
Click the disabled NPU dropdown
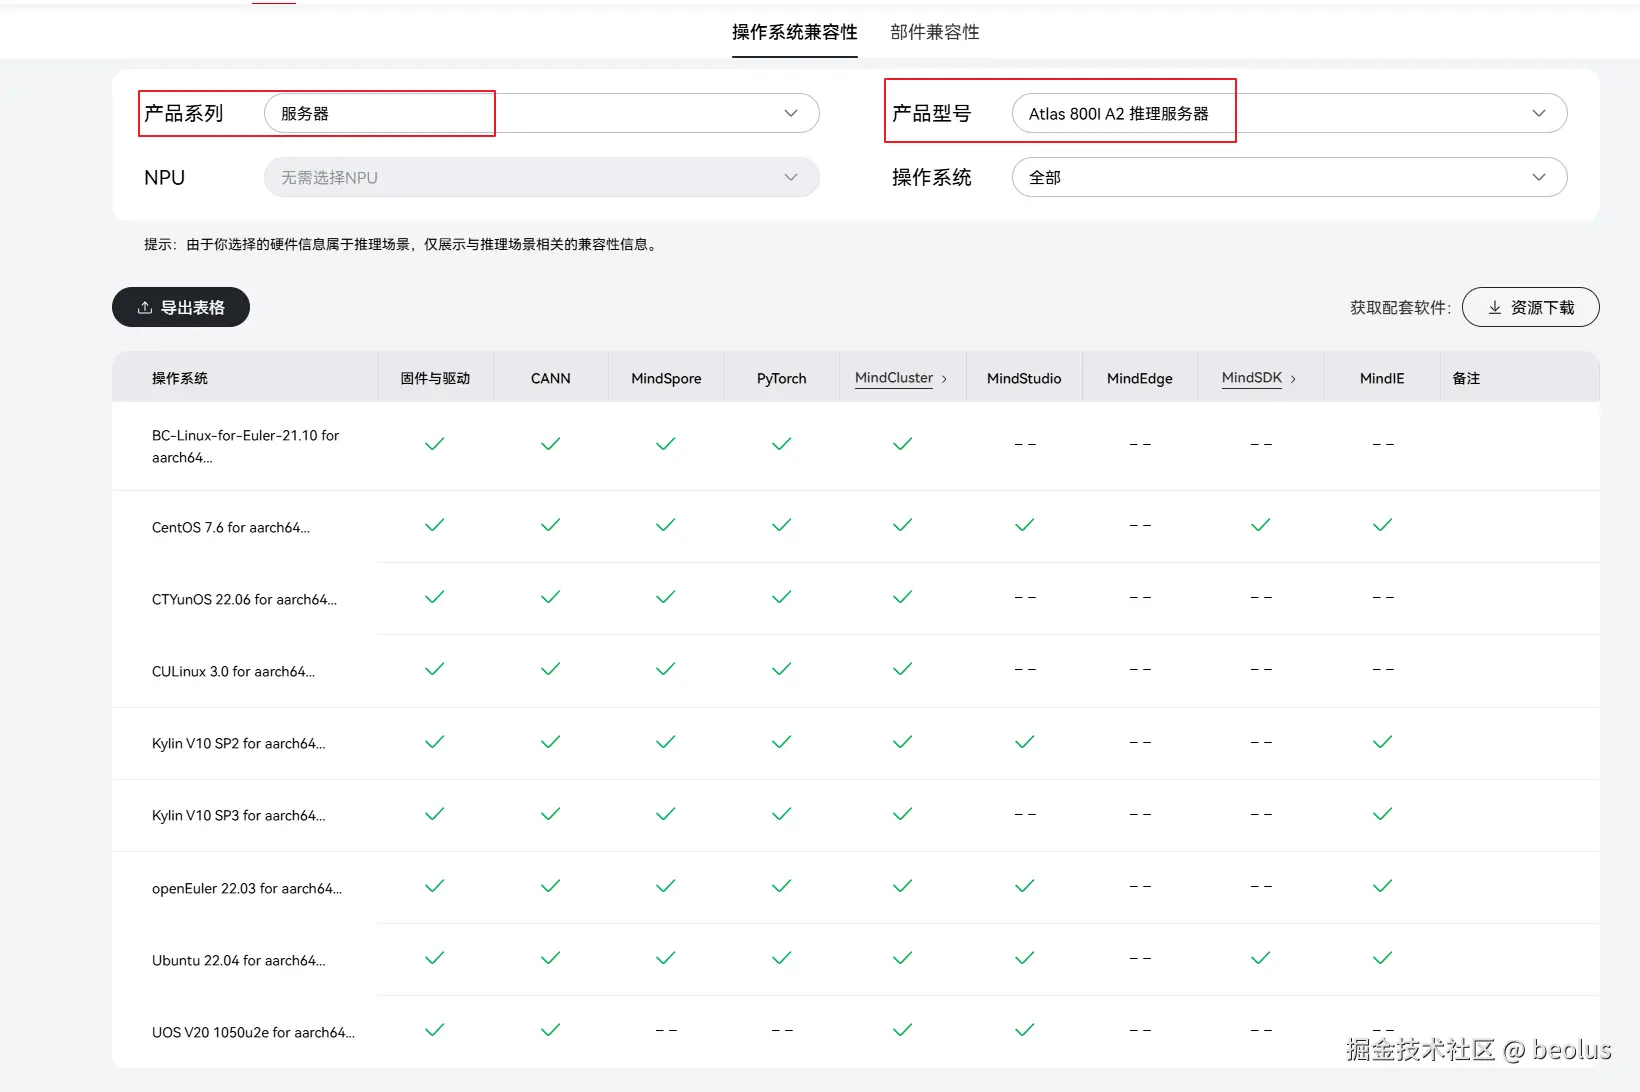pos(541,177)
